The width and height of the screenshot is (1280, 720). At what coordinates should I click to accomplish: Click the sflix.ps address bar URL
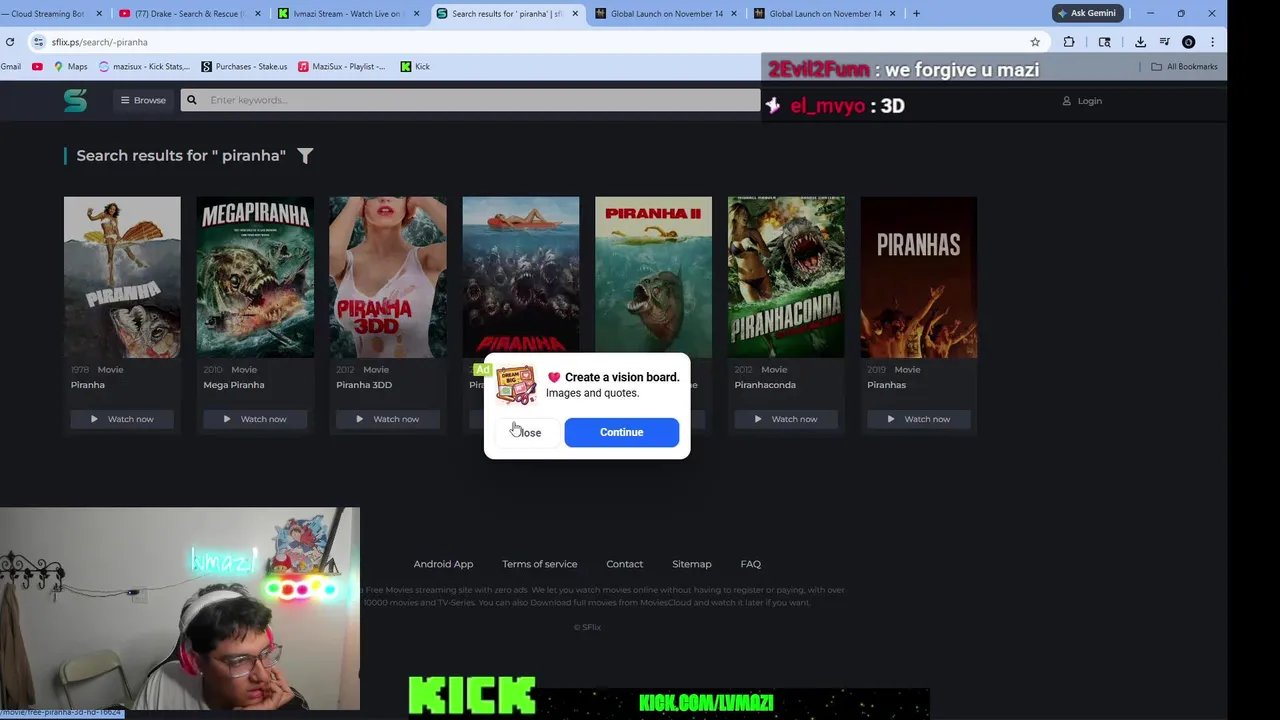click(x=100, y=42)
